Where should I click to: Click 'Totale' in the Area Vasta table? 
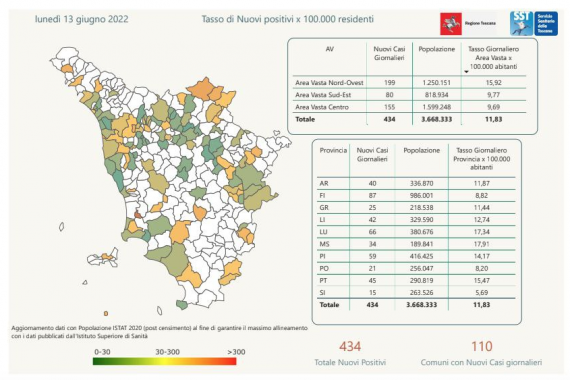tap(305, 119)
